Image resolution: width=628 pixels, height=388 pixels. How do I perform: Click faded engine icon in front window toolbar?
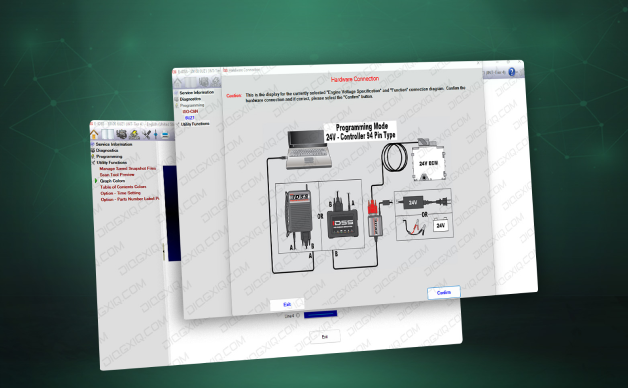click(204, 82)
